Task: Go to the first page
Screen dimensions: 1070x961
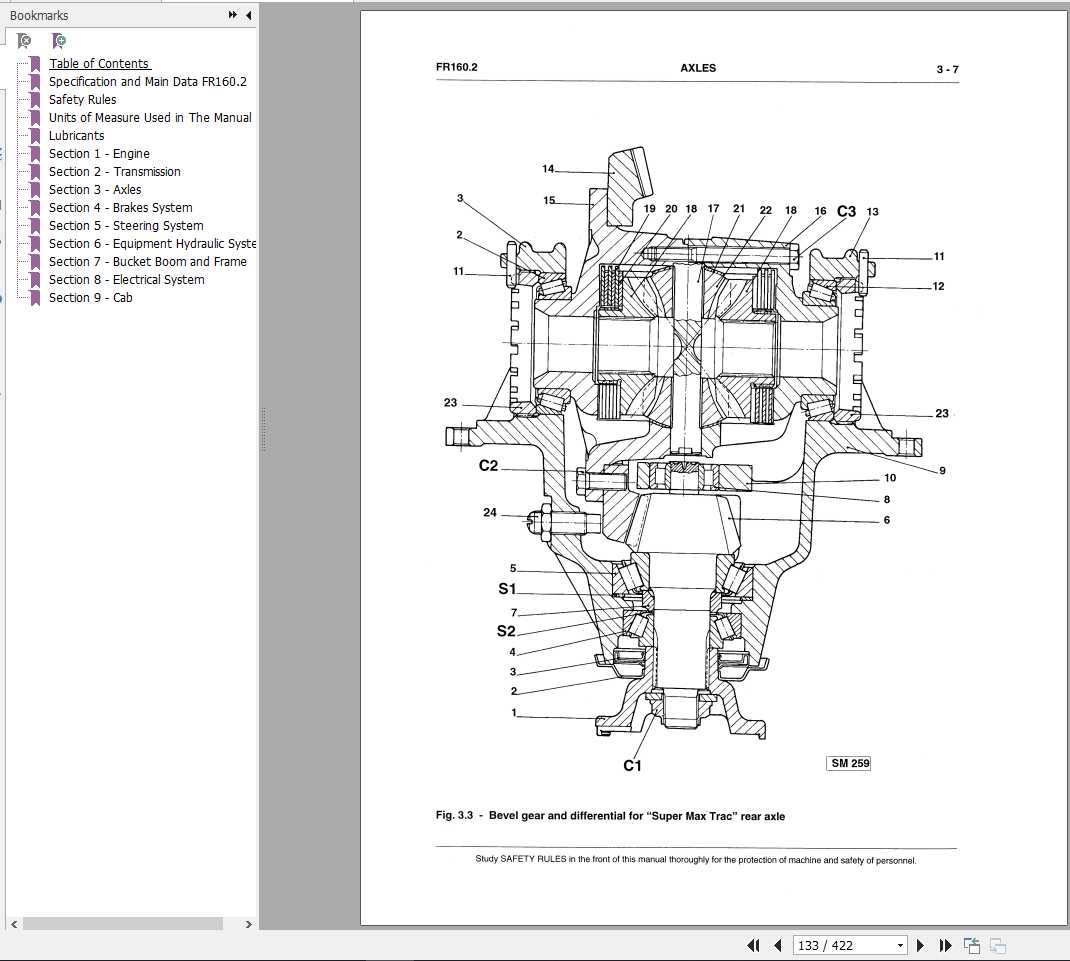Action: coord(753,945)
